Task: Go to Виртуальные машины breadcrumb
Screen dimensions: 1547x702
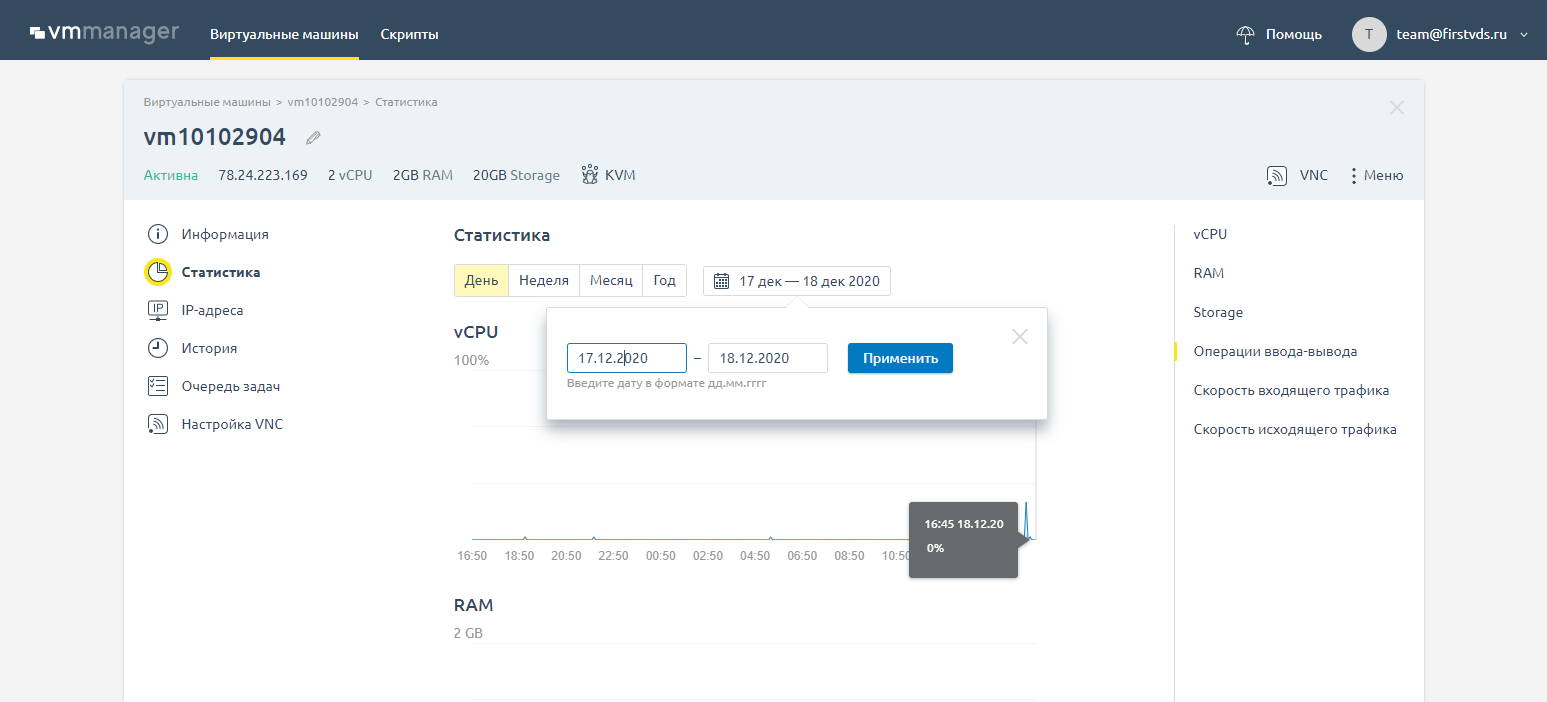Action: click(207, 102)
